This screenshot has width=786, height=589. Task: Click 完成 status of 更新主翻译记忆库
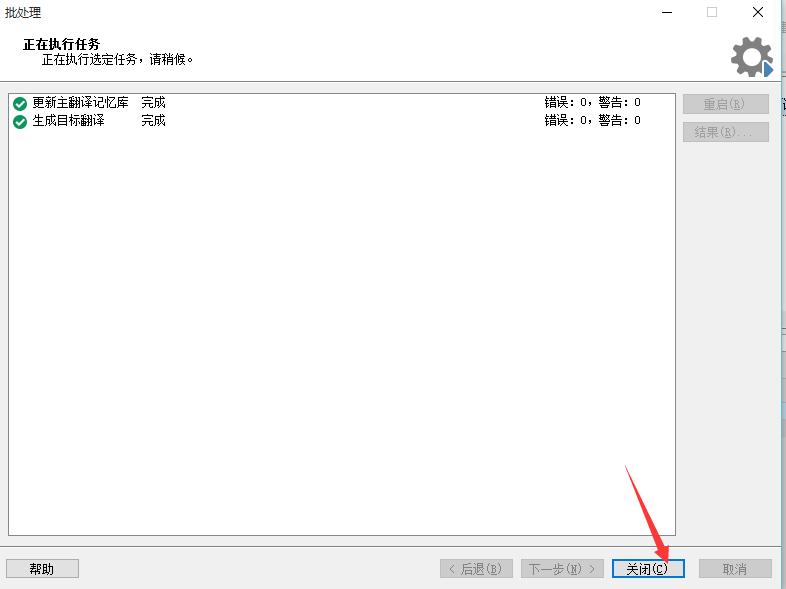[x=153, y=103]
